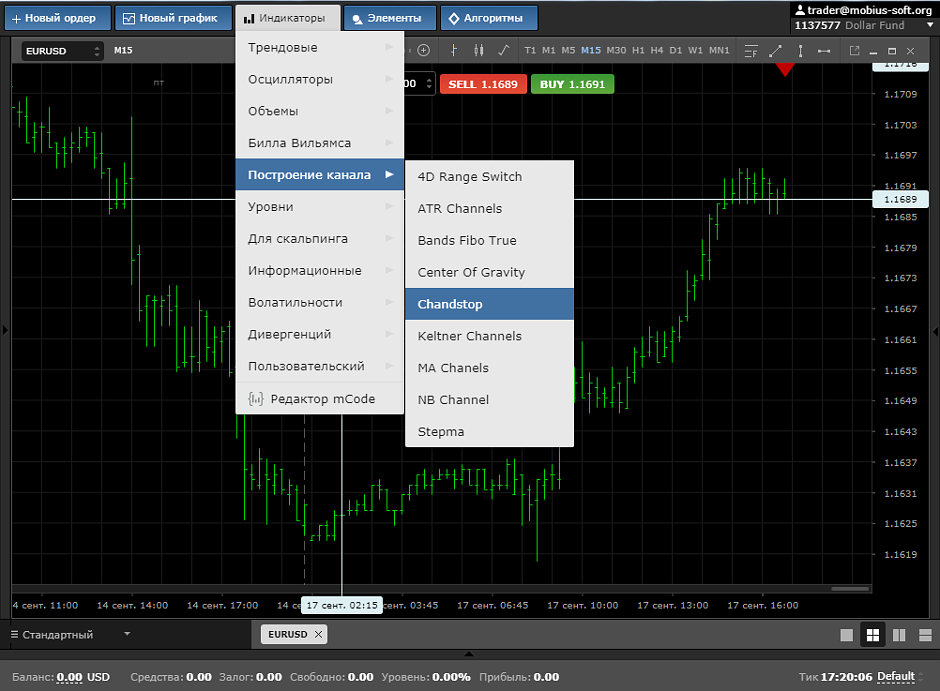The width and height of the screenshot is (940, 691).
Task: Open the mCode editor entry
Action: [320, 399]
